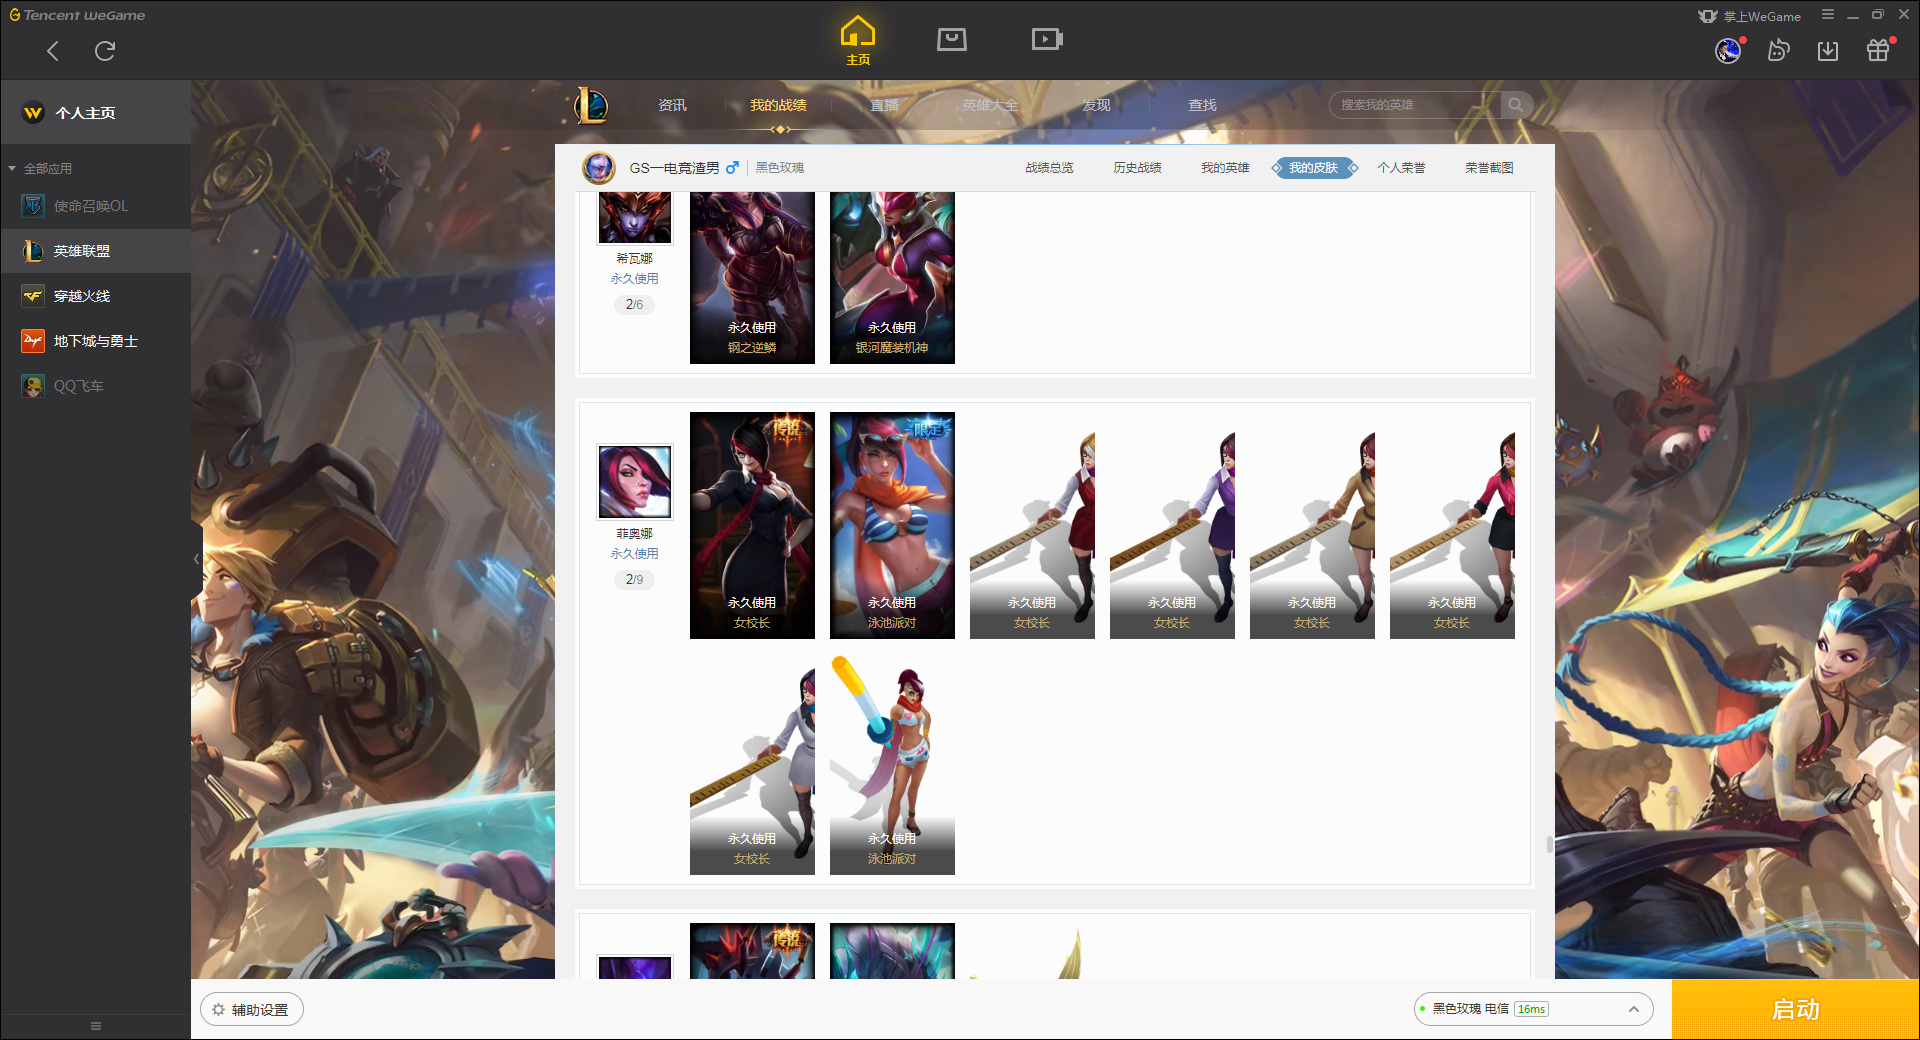This screenshot has width=1920, height=1040.
Task: Open the 我的战绩 tab
Action: click(x=778, y=105)
